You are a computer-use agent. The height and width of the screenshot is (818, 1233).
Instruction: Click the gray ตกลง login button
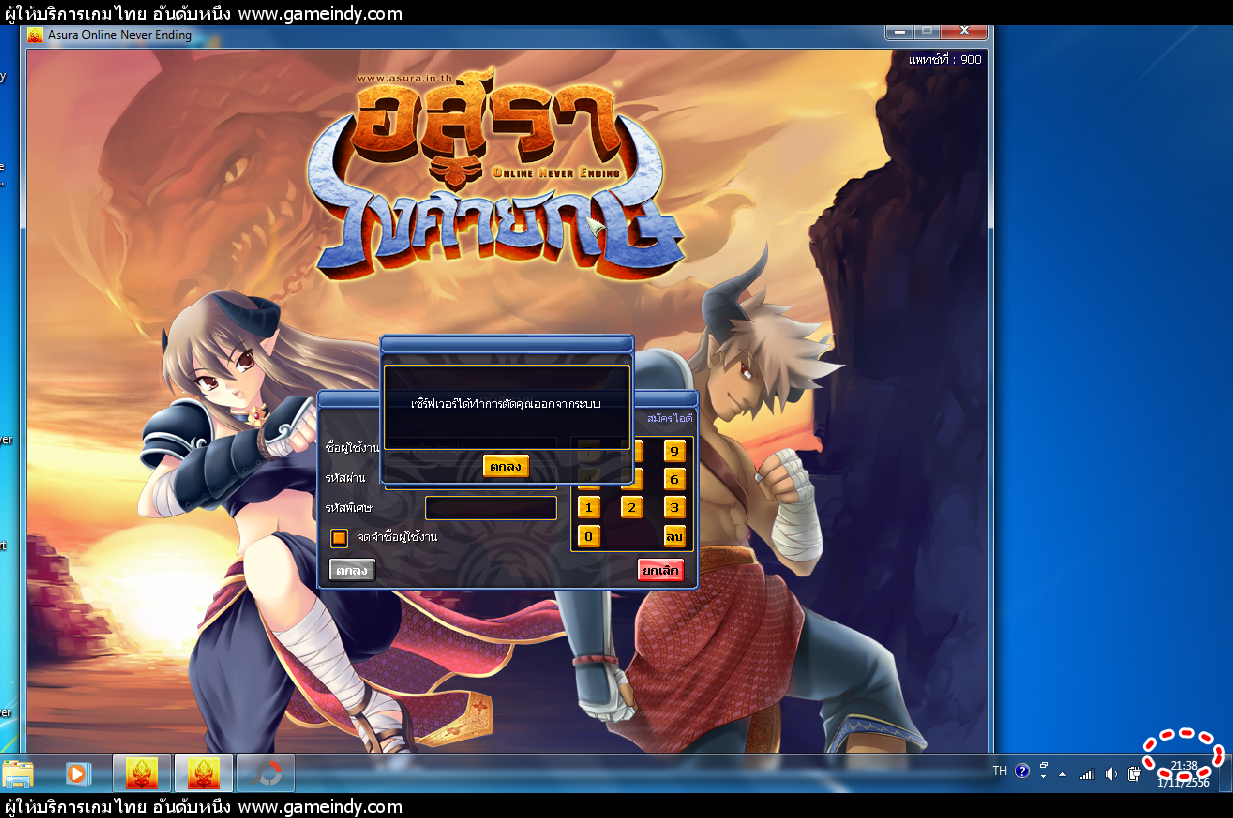(x=352, y=570)
